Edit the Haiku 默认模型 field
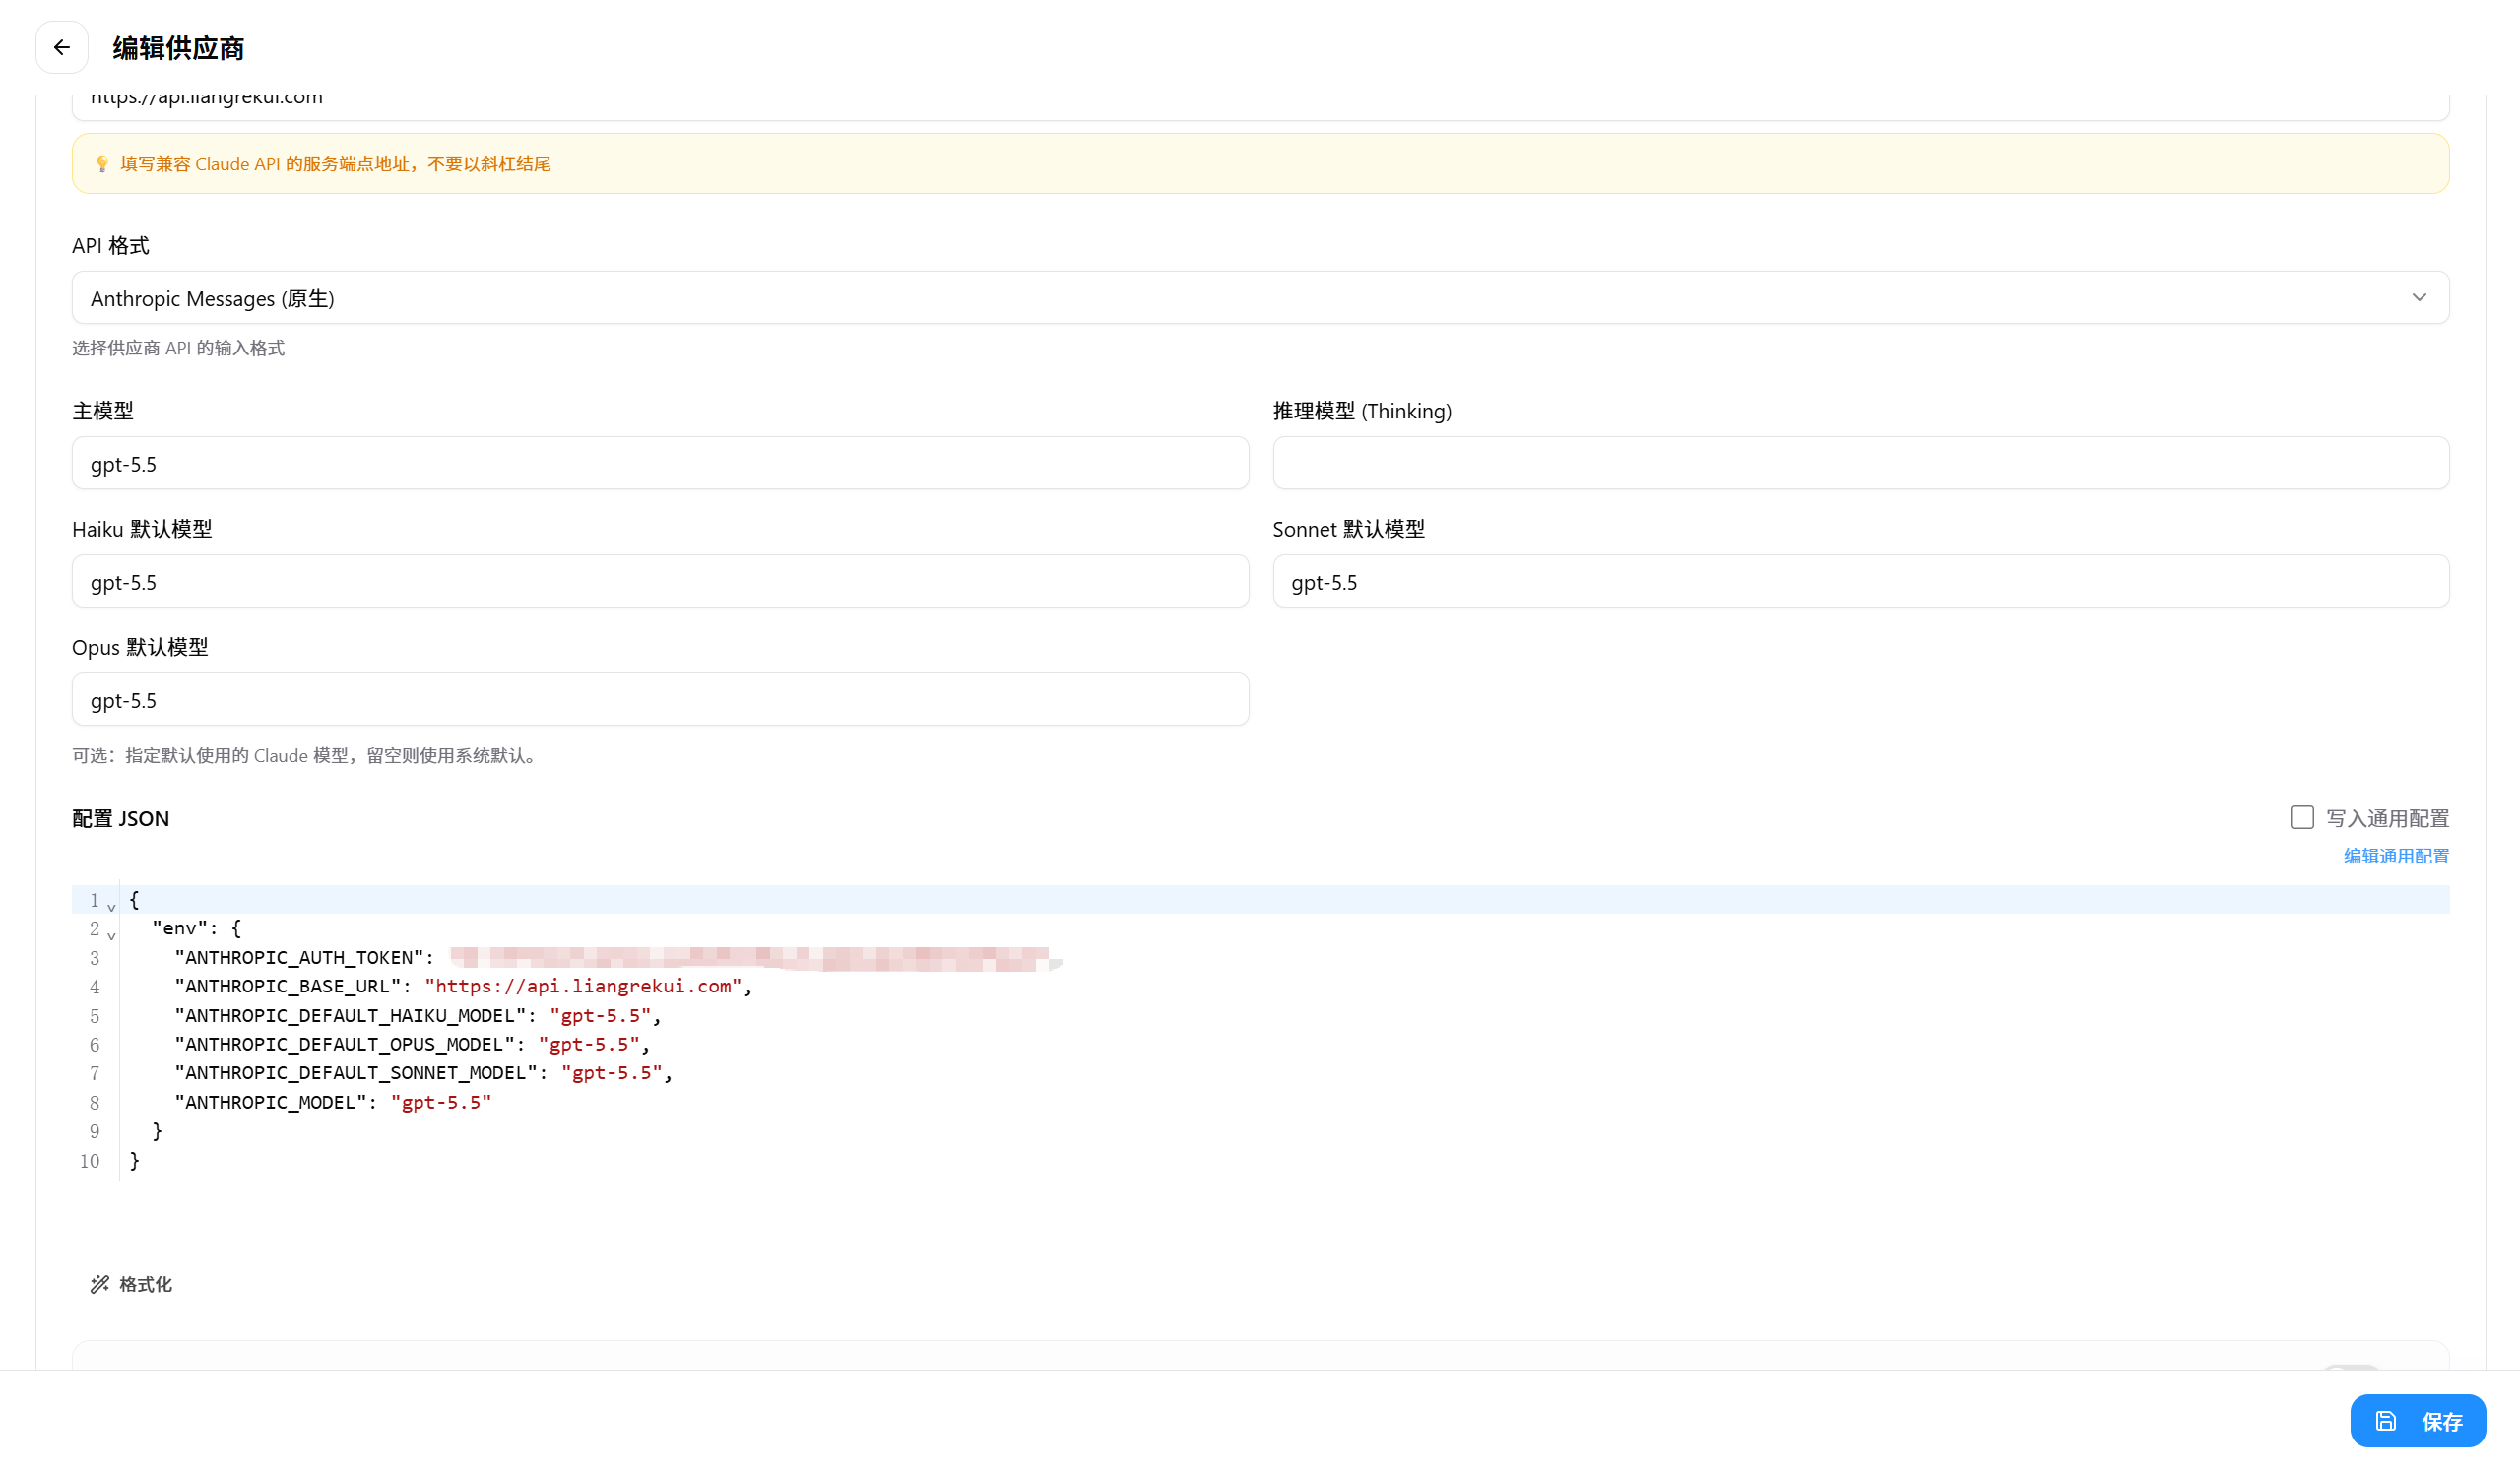 pos(660,581)
